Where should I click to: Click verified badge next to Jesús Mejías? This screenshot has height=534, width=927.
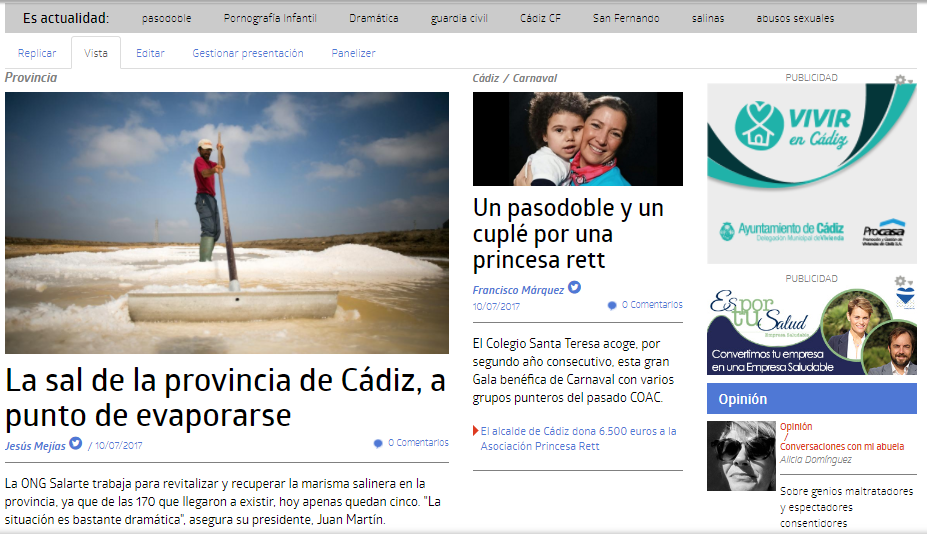pyautogui.click(x=76, y=443)
